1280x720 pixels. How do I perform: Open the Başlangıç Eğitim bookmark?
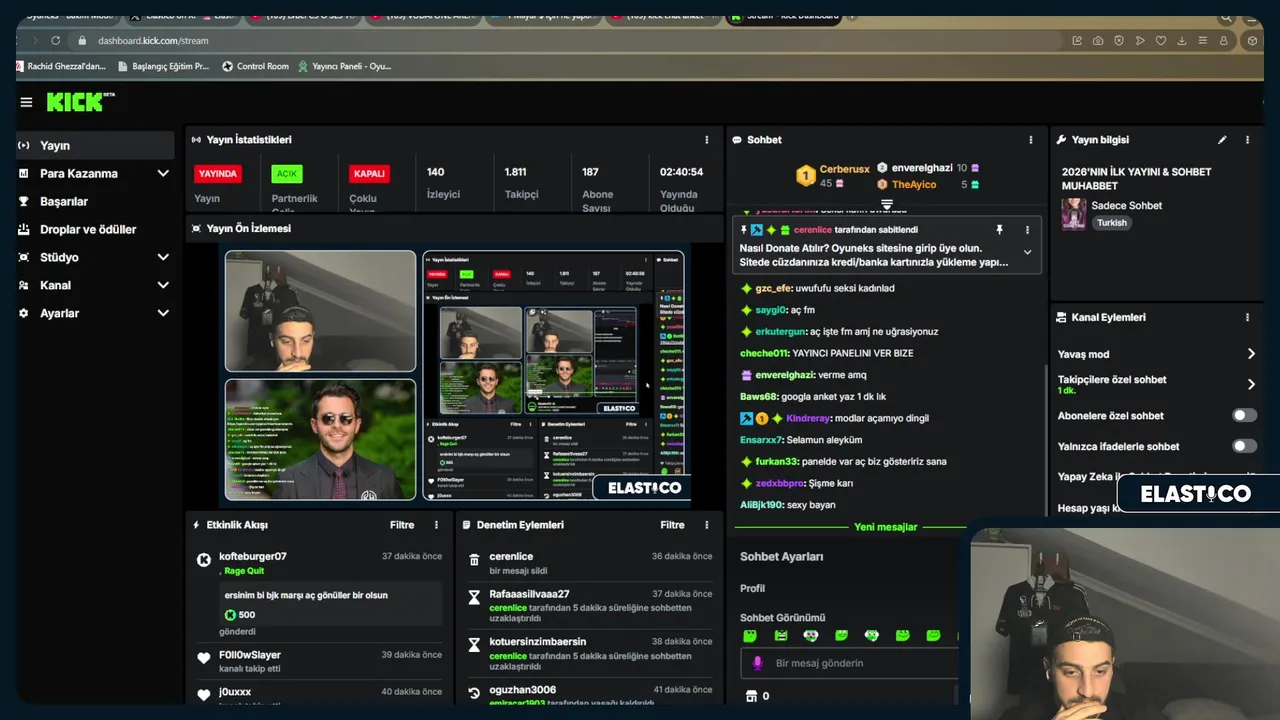(162, 66)
